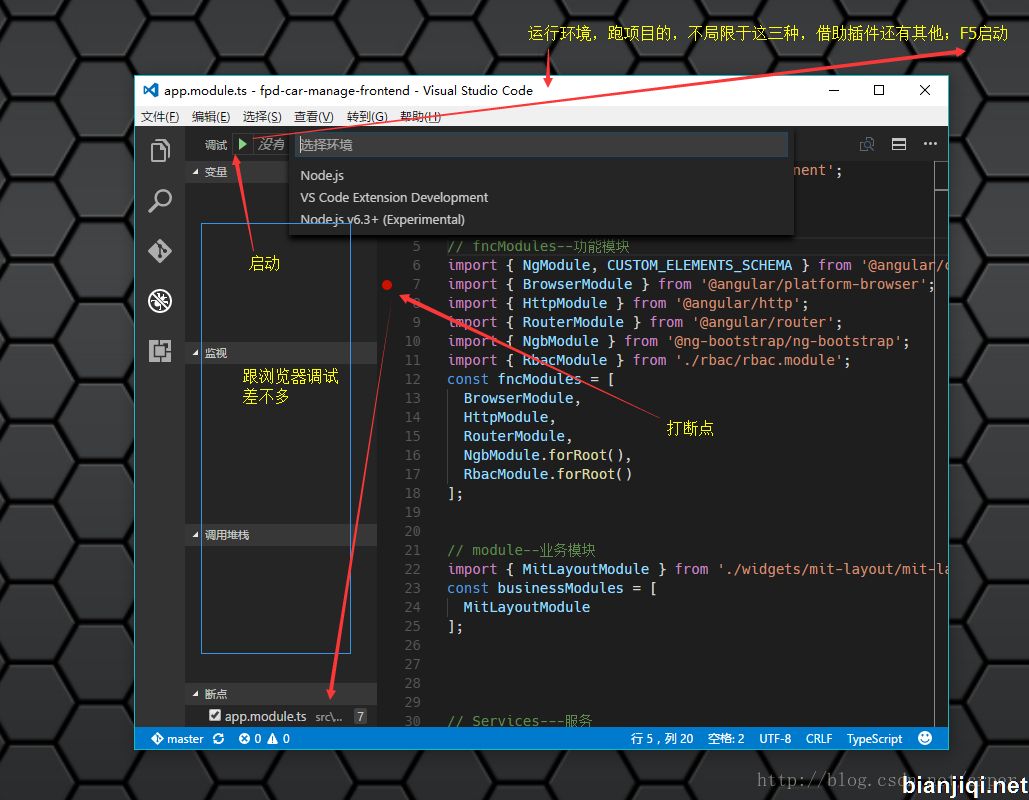Open the 帮助(H) menu
This screenshot has height=800, width=1029.
pos(420,117)
